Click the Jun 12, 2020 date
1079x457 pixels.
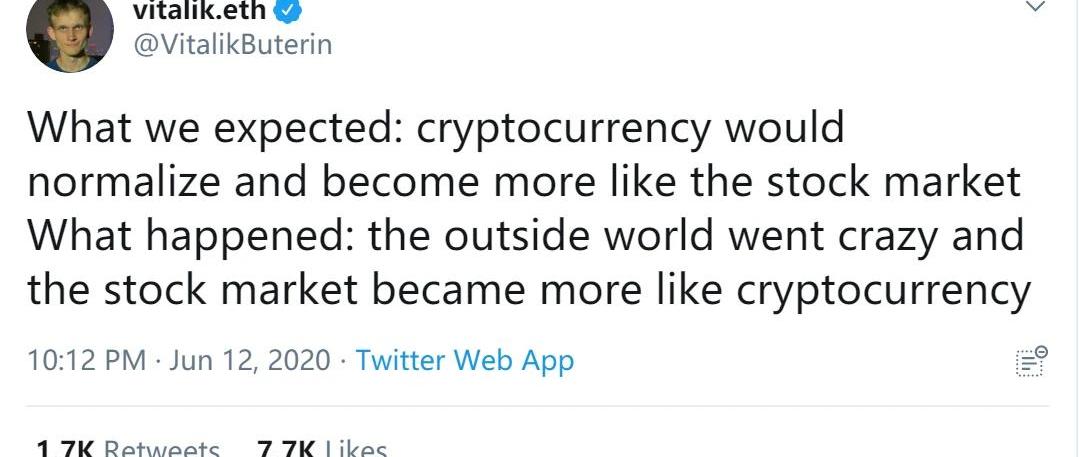click(250, 361)
